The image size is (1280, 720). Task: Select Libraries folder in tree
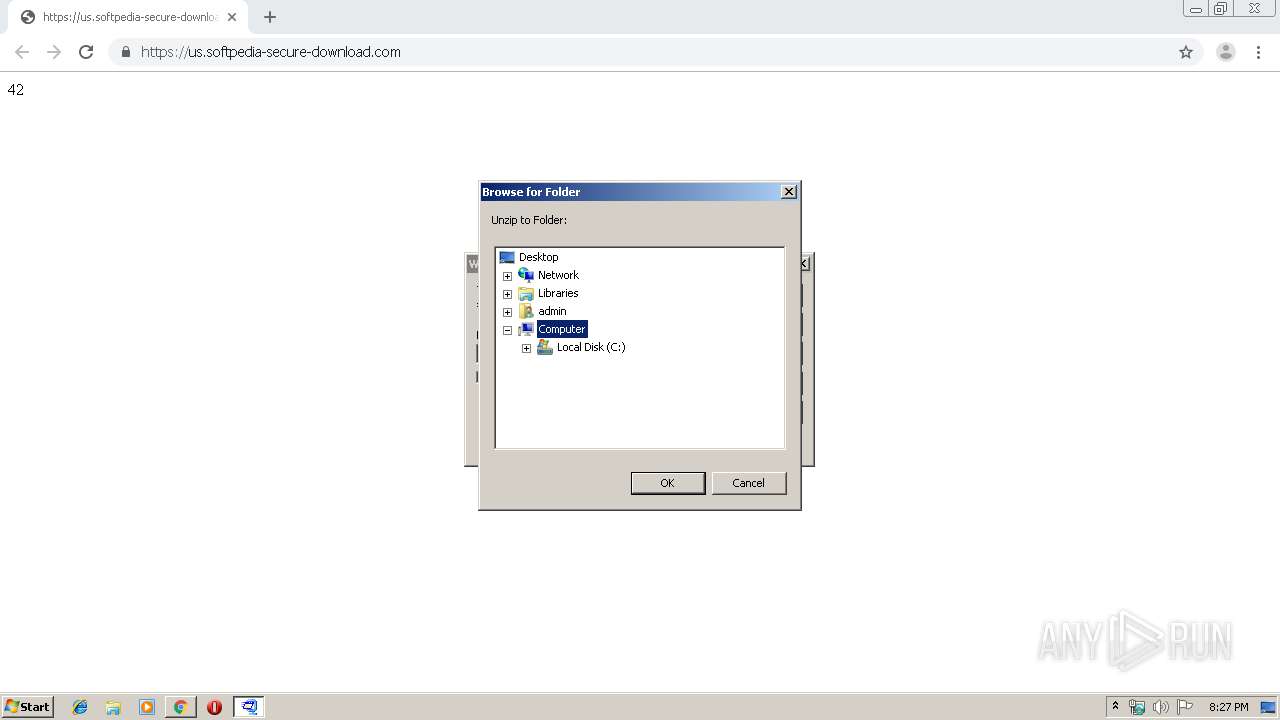(x=558, y=293)
